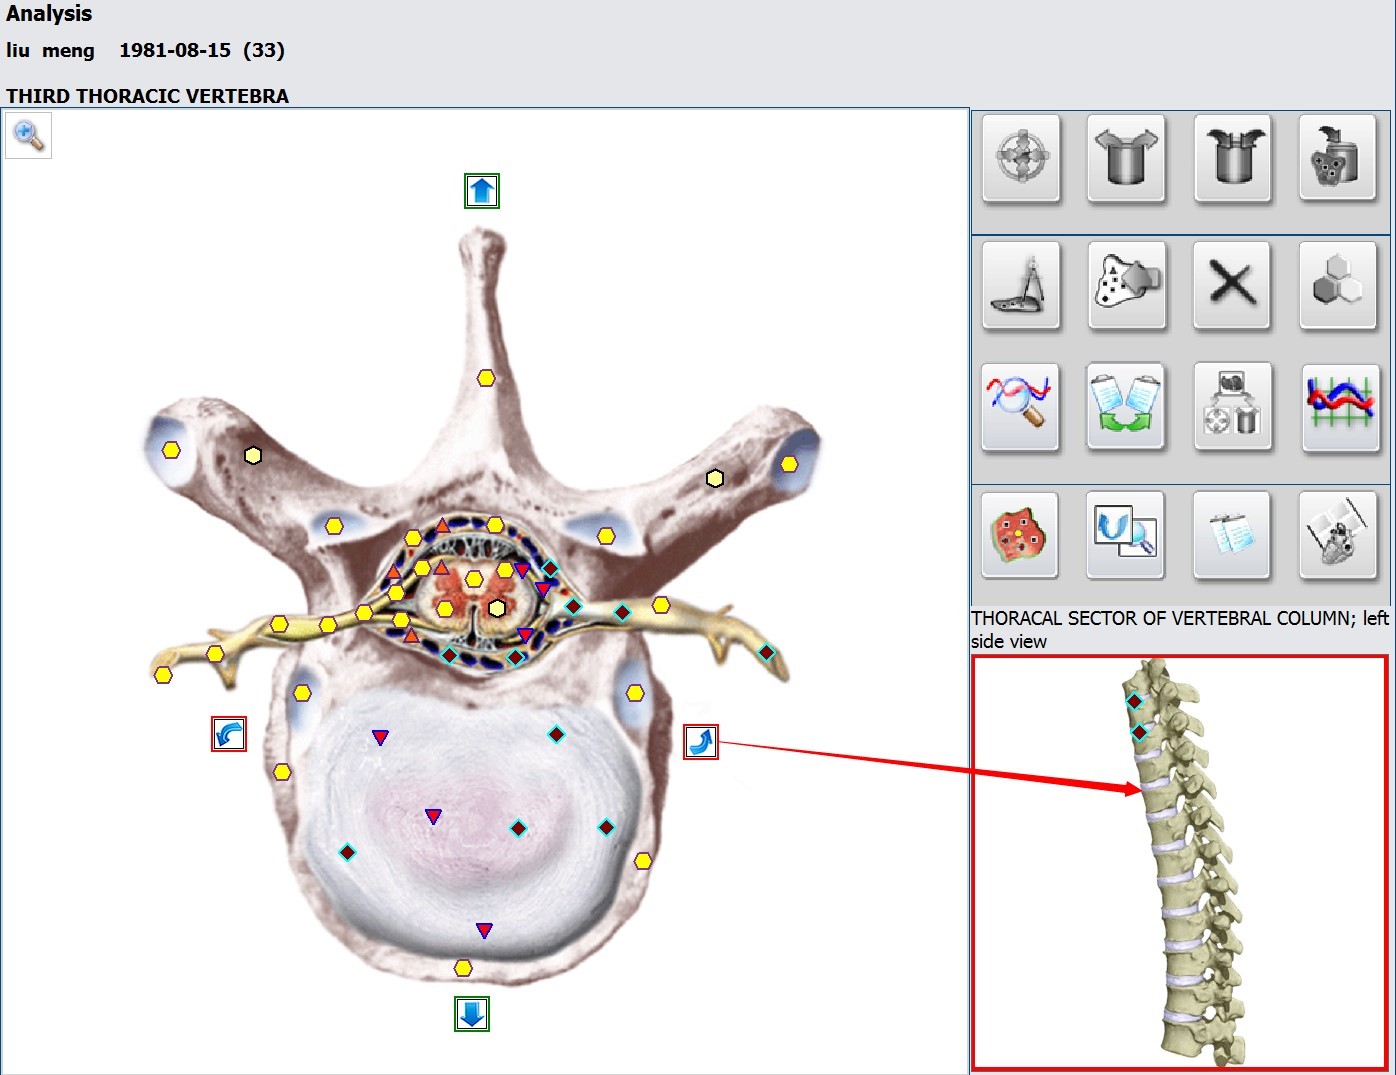Image resolution: width=1396 pixels, height=1075 pixels.
Task: Click the filmstrip with heart icon
Action: [x=1337, y=534]
